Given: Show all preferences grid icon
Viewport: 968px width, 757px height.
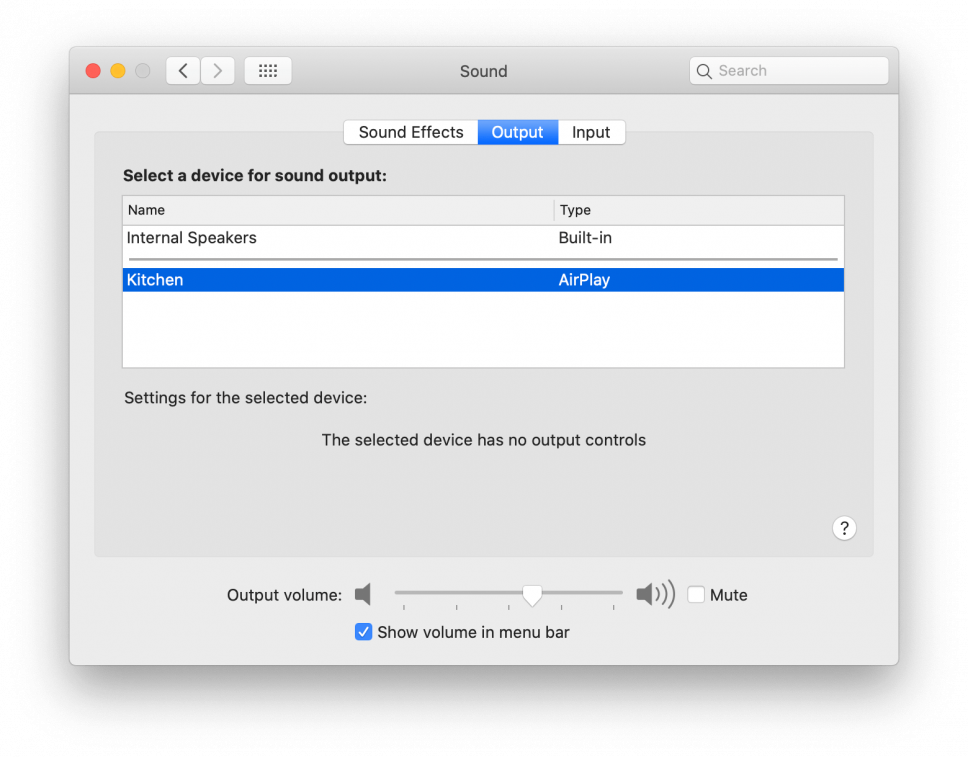Looking at the screenshot, I should [x=268, y=71].
